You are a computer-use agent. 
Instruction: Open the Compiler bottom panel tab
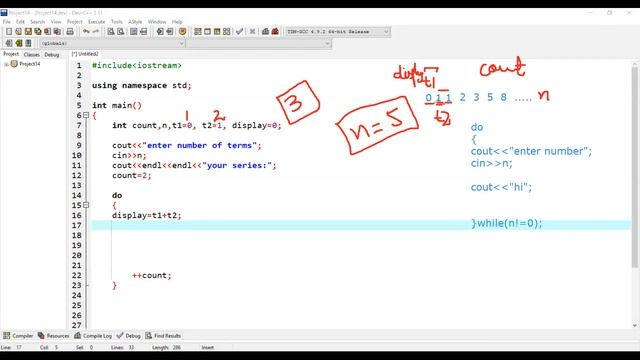[x=18, y=336]
